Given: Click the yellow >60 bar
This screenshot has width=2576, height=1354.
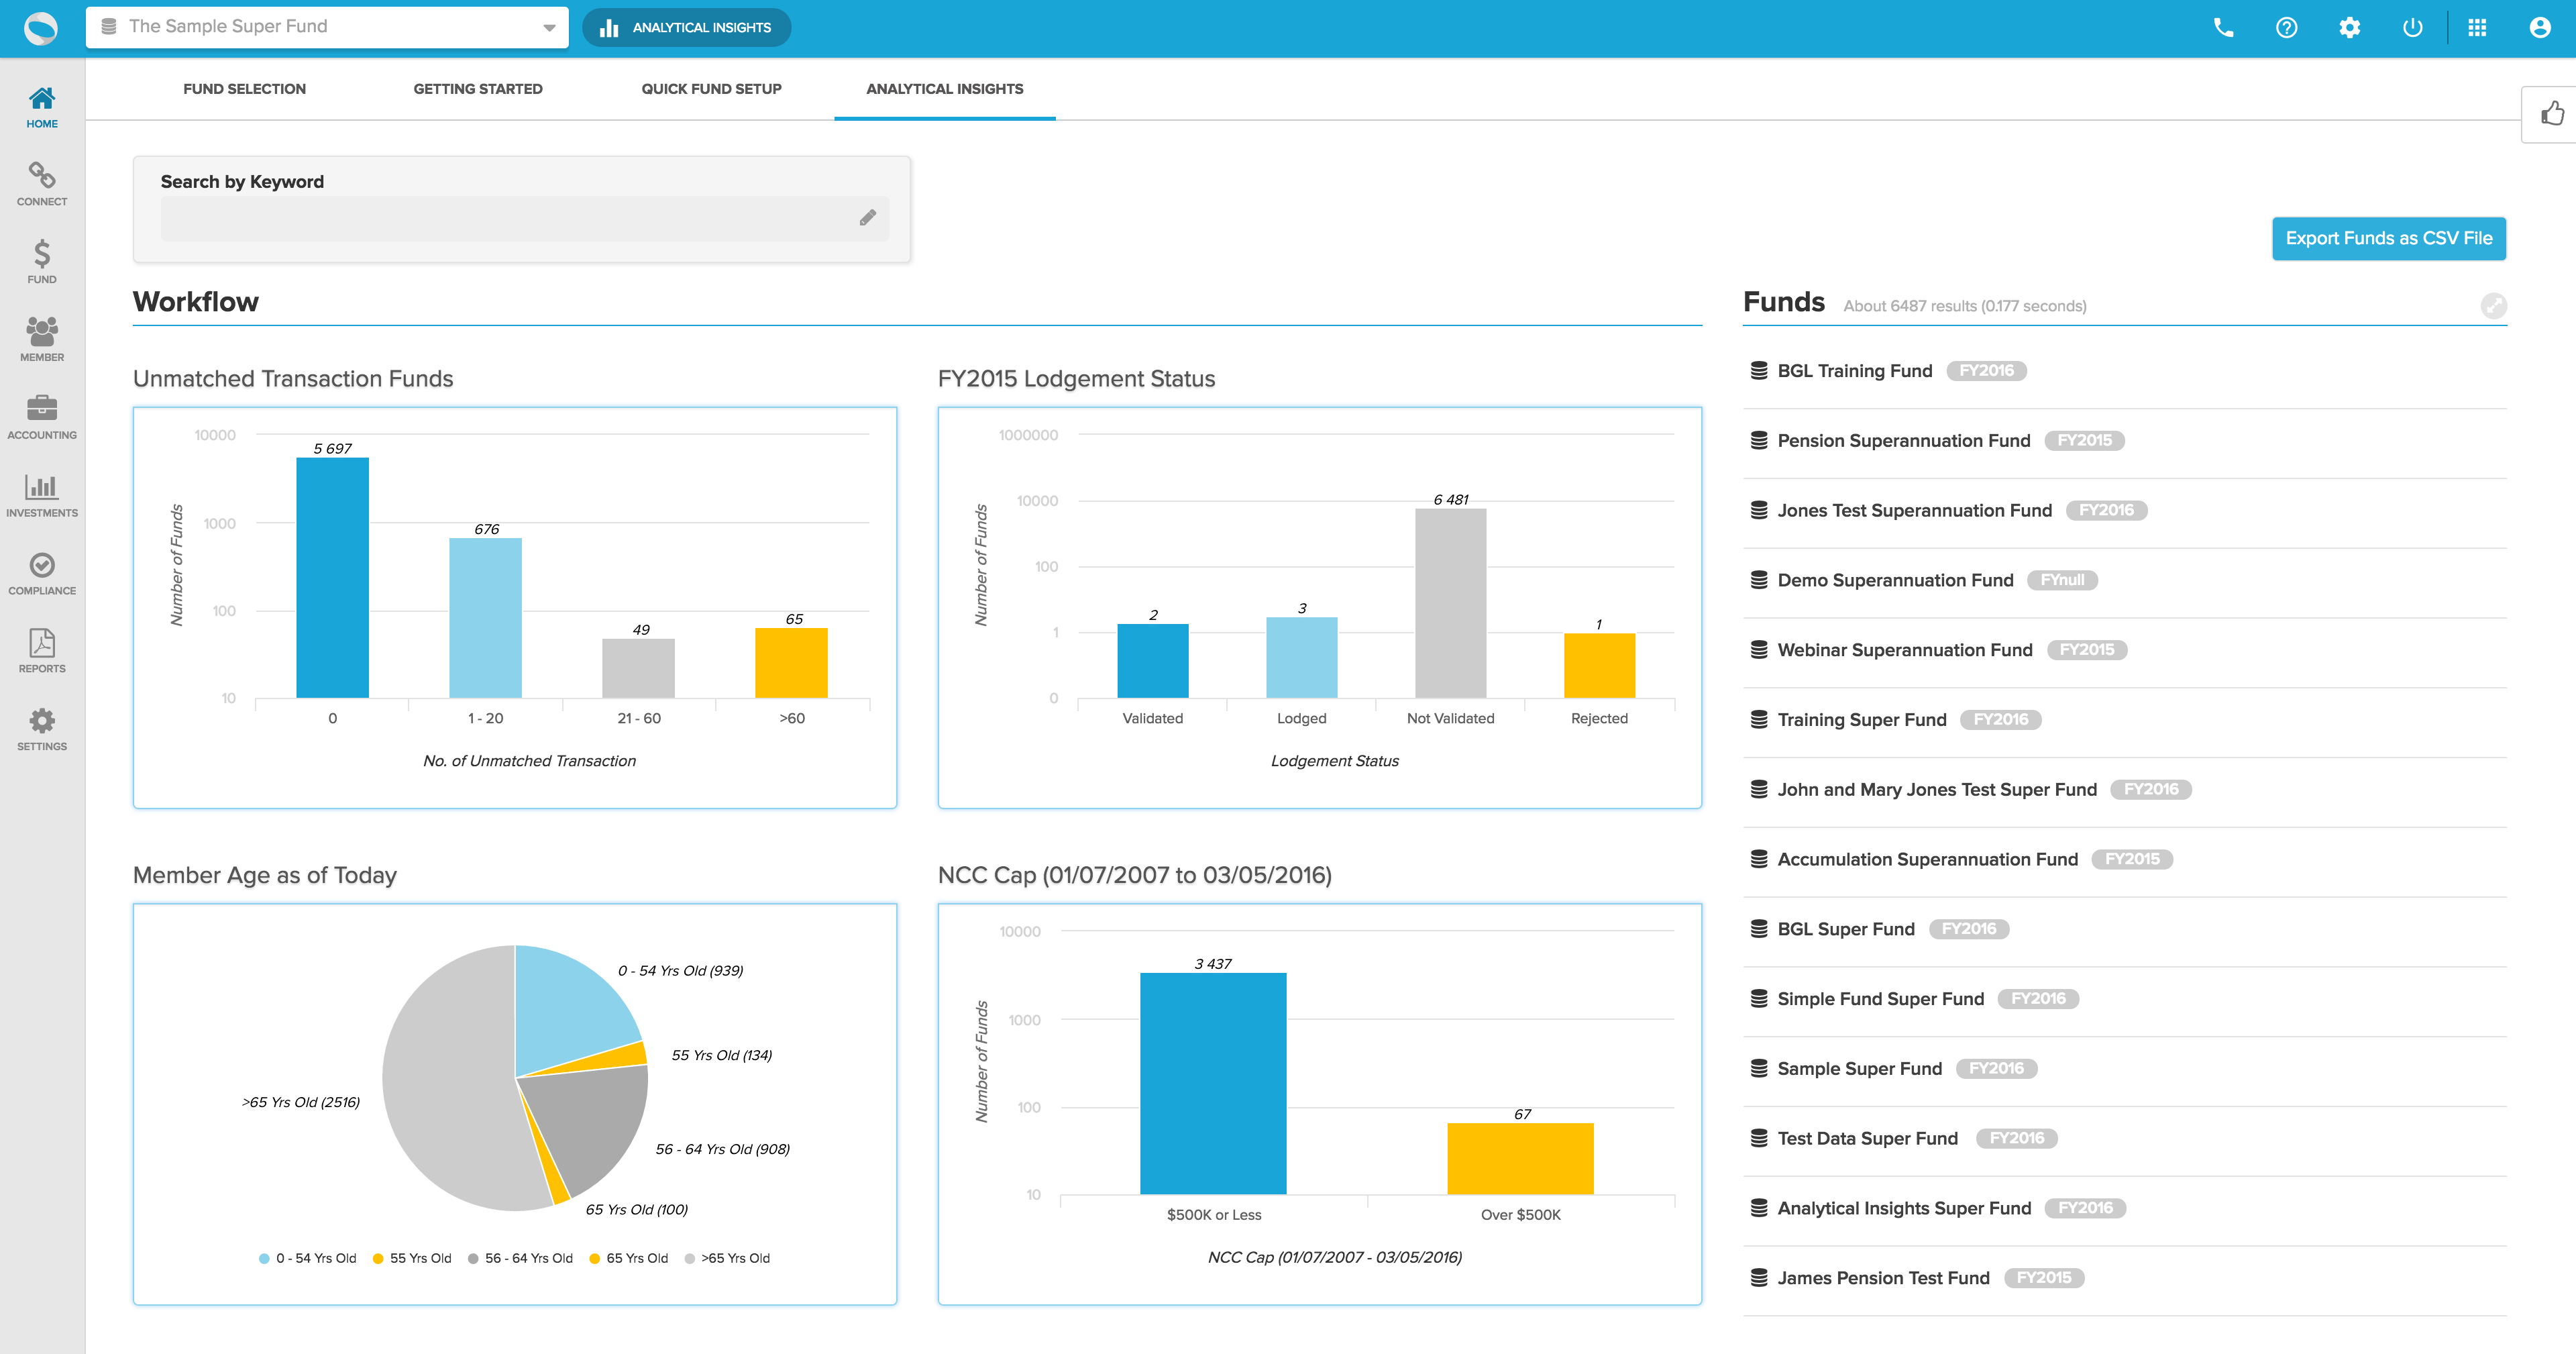Looking at the screenshot, I should click(791, 663).
